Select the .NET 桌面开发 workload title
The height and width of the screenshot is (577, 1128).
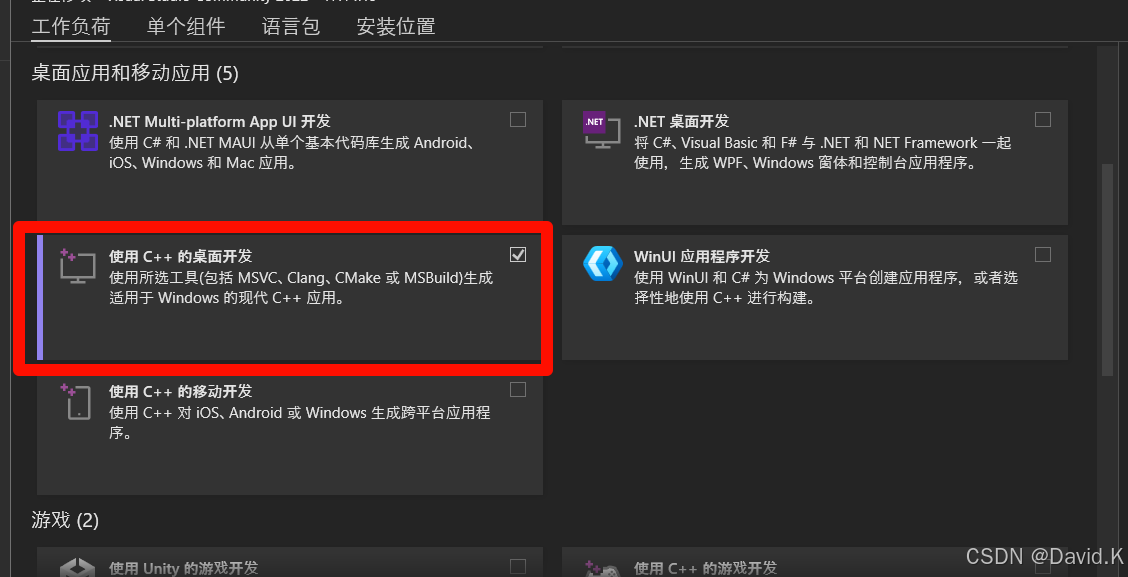(681, 121)
